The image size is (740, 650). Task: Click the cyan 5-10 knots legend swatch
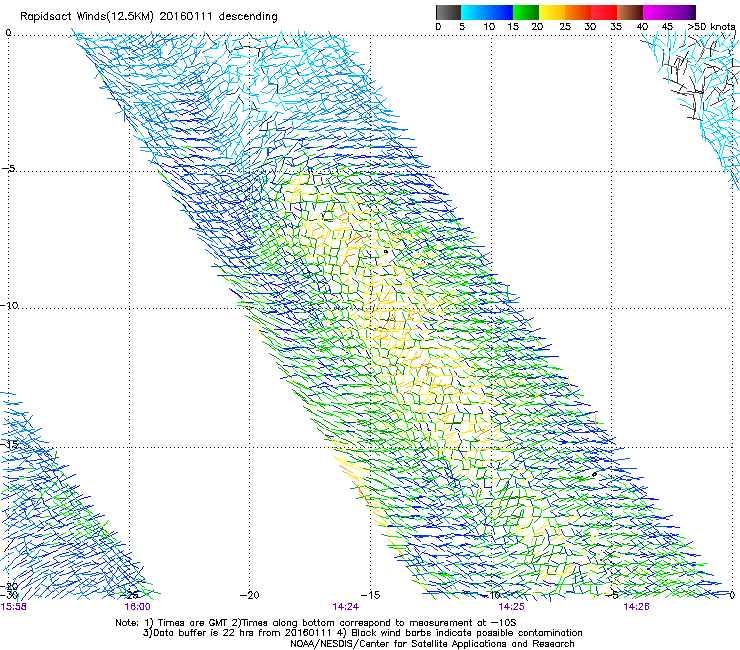coord(474,12)
